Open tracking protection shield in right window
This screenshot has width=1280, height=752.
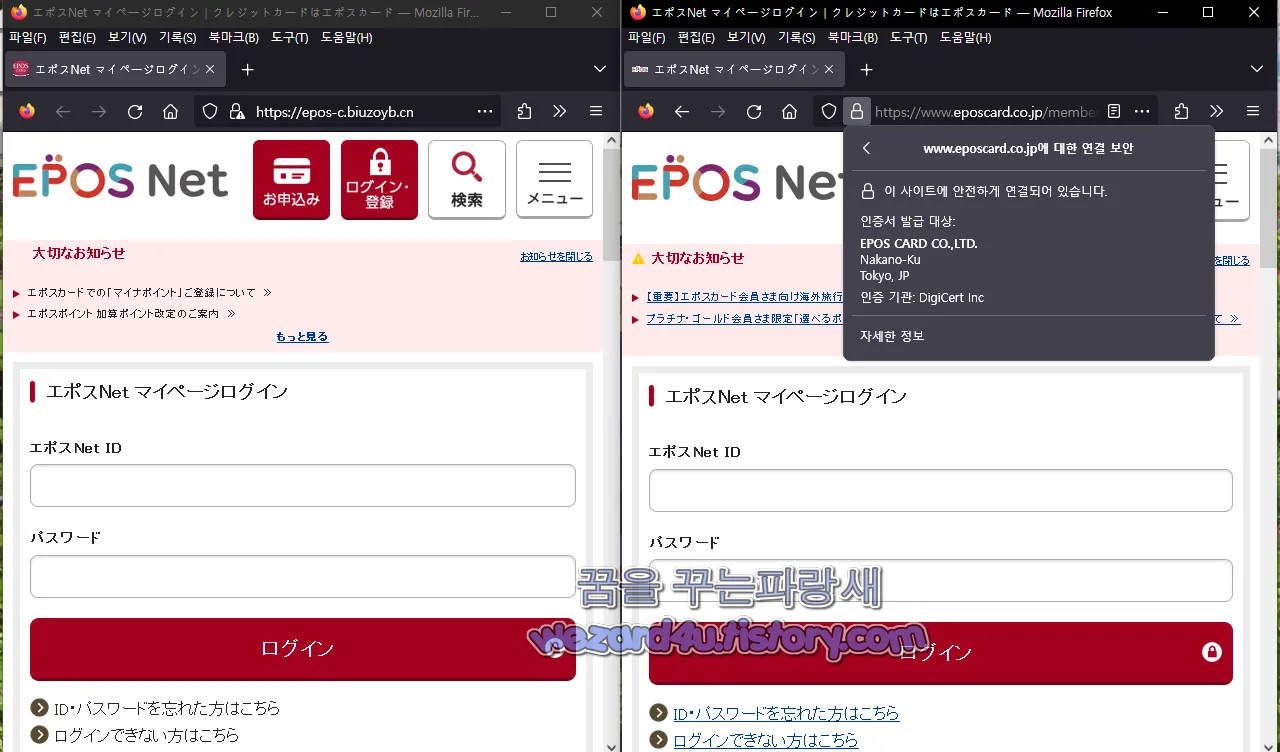[829, 112]
